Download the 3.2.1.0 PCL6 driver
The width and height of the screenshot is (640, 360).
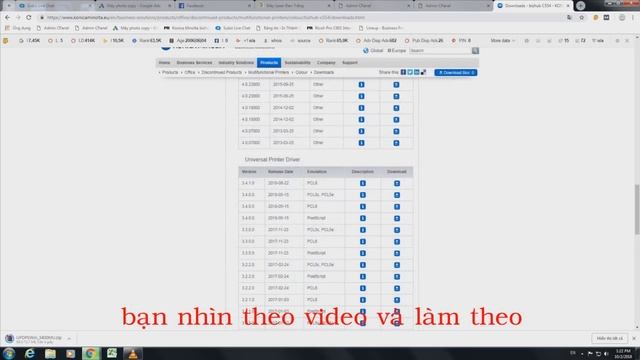point(397,300)
